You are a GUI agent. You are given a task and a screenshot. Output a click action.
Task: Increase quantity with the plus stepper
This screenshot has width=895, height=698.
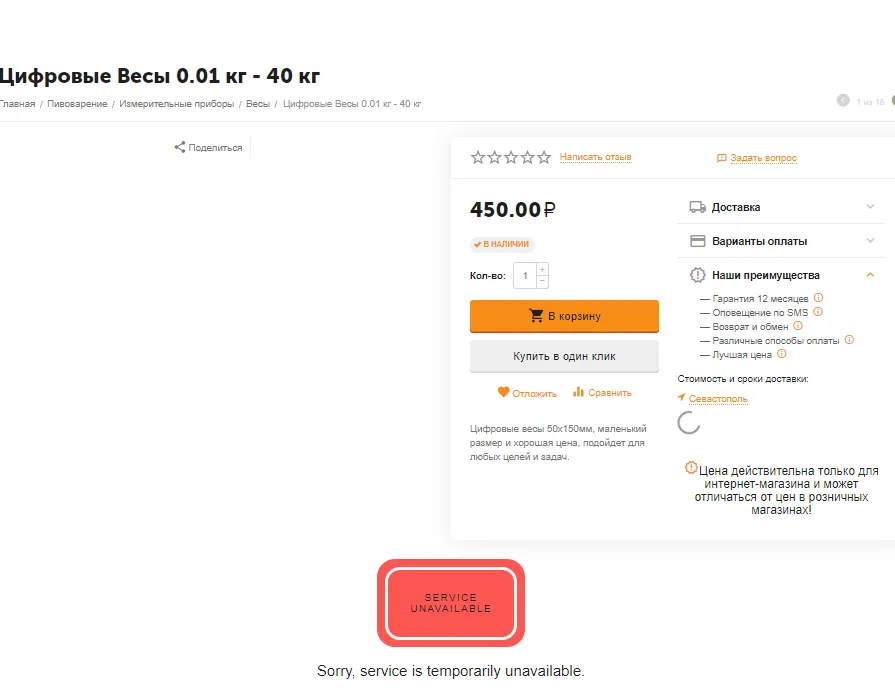[542, 269]
